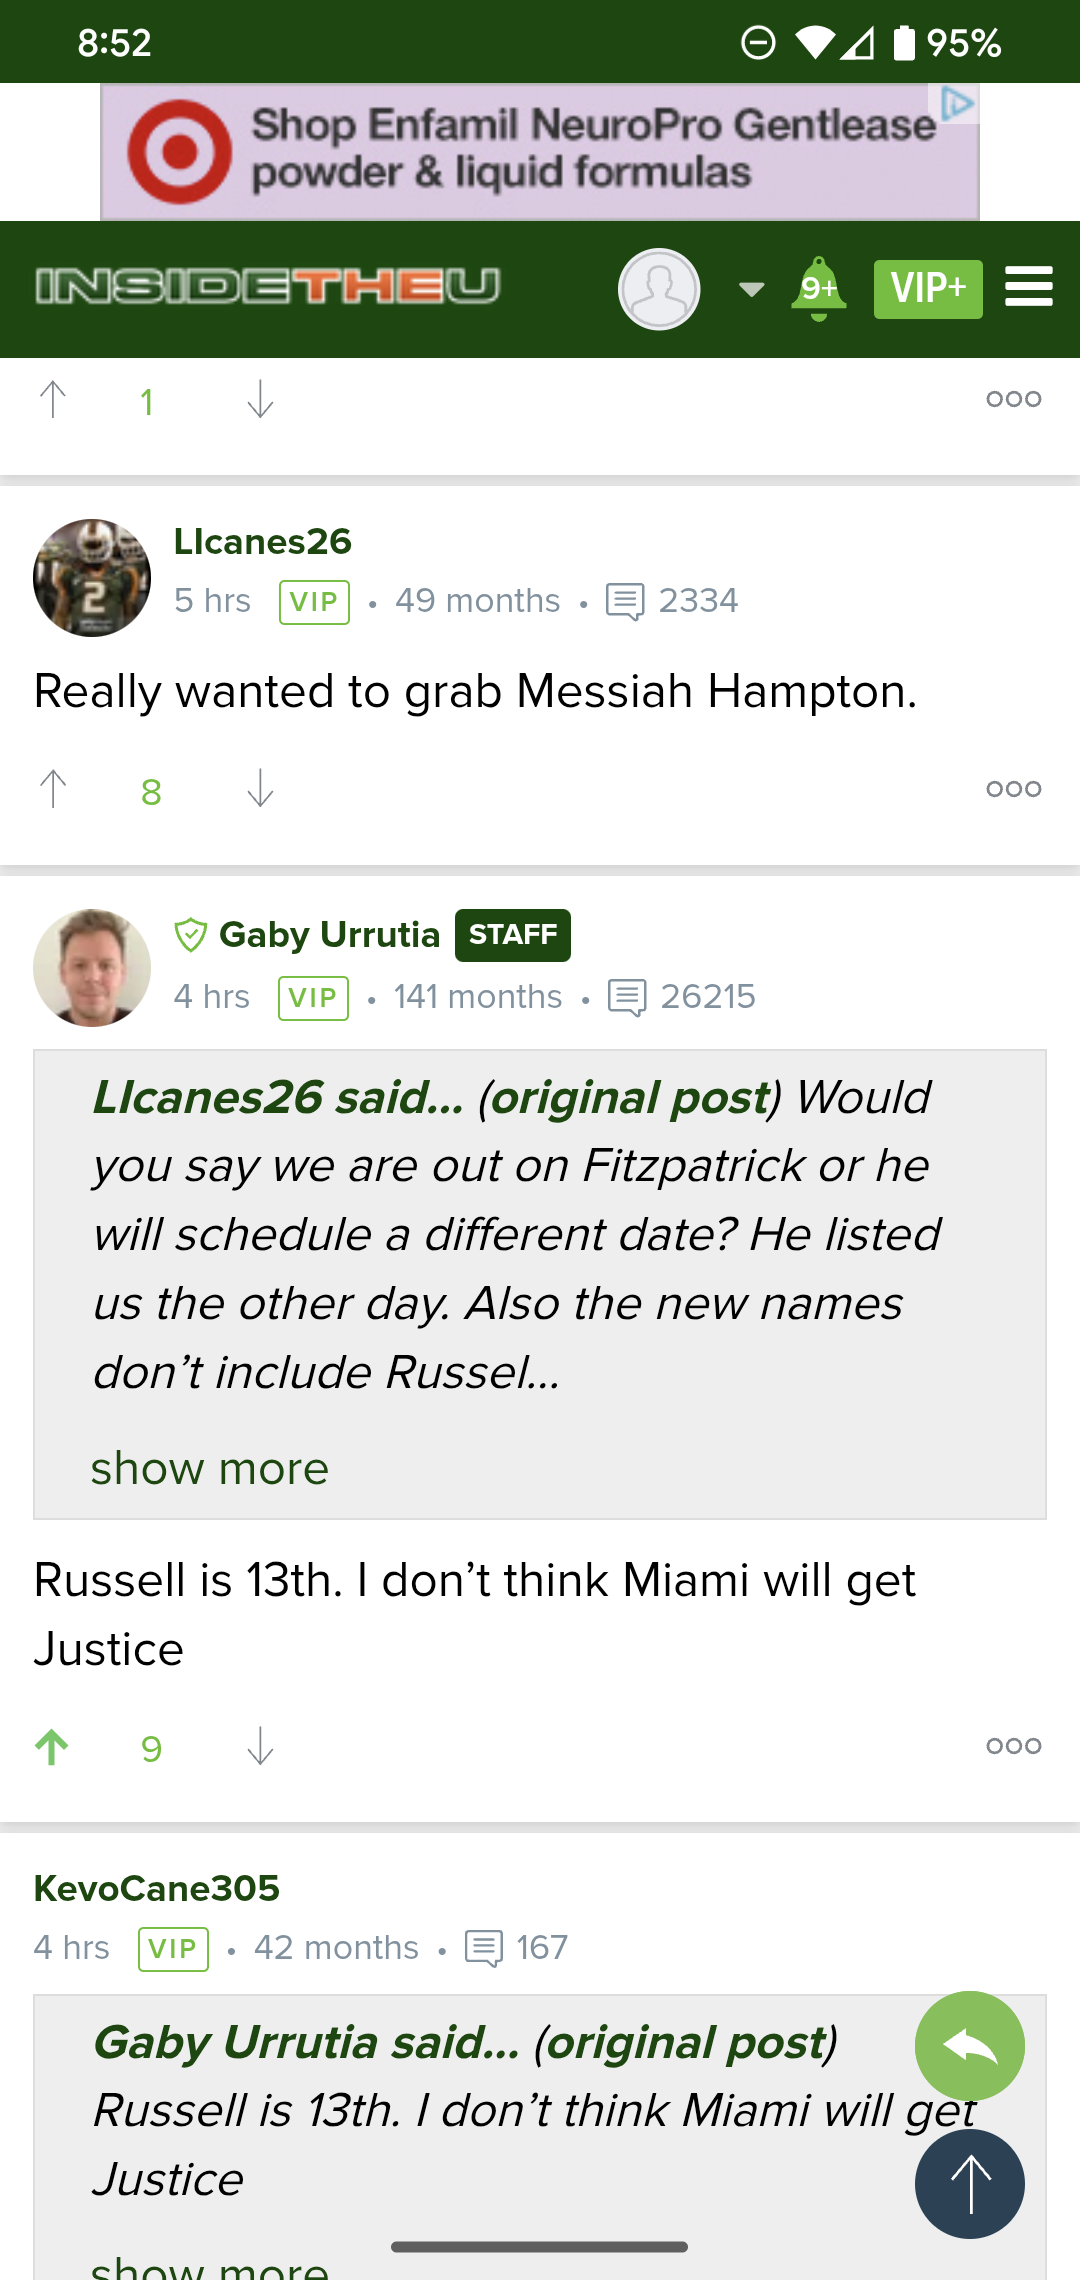Expand the account dropdown arrow
The width and height of the screenshot is (1080, 2280).
[x=751, y=290]
